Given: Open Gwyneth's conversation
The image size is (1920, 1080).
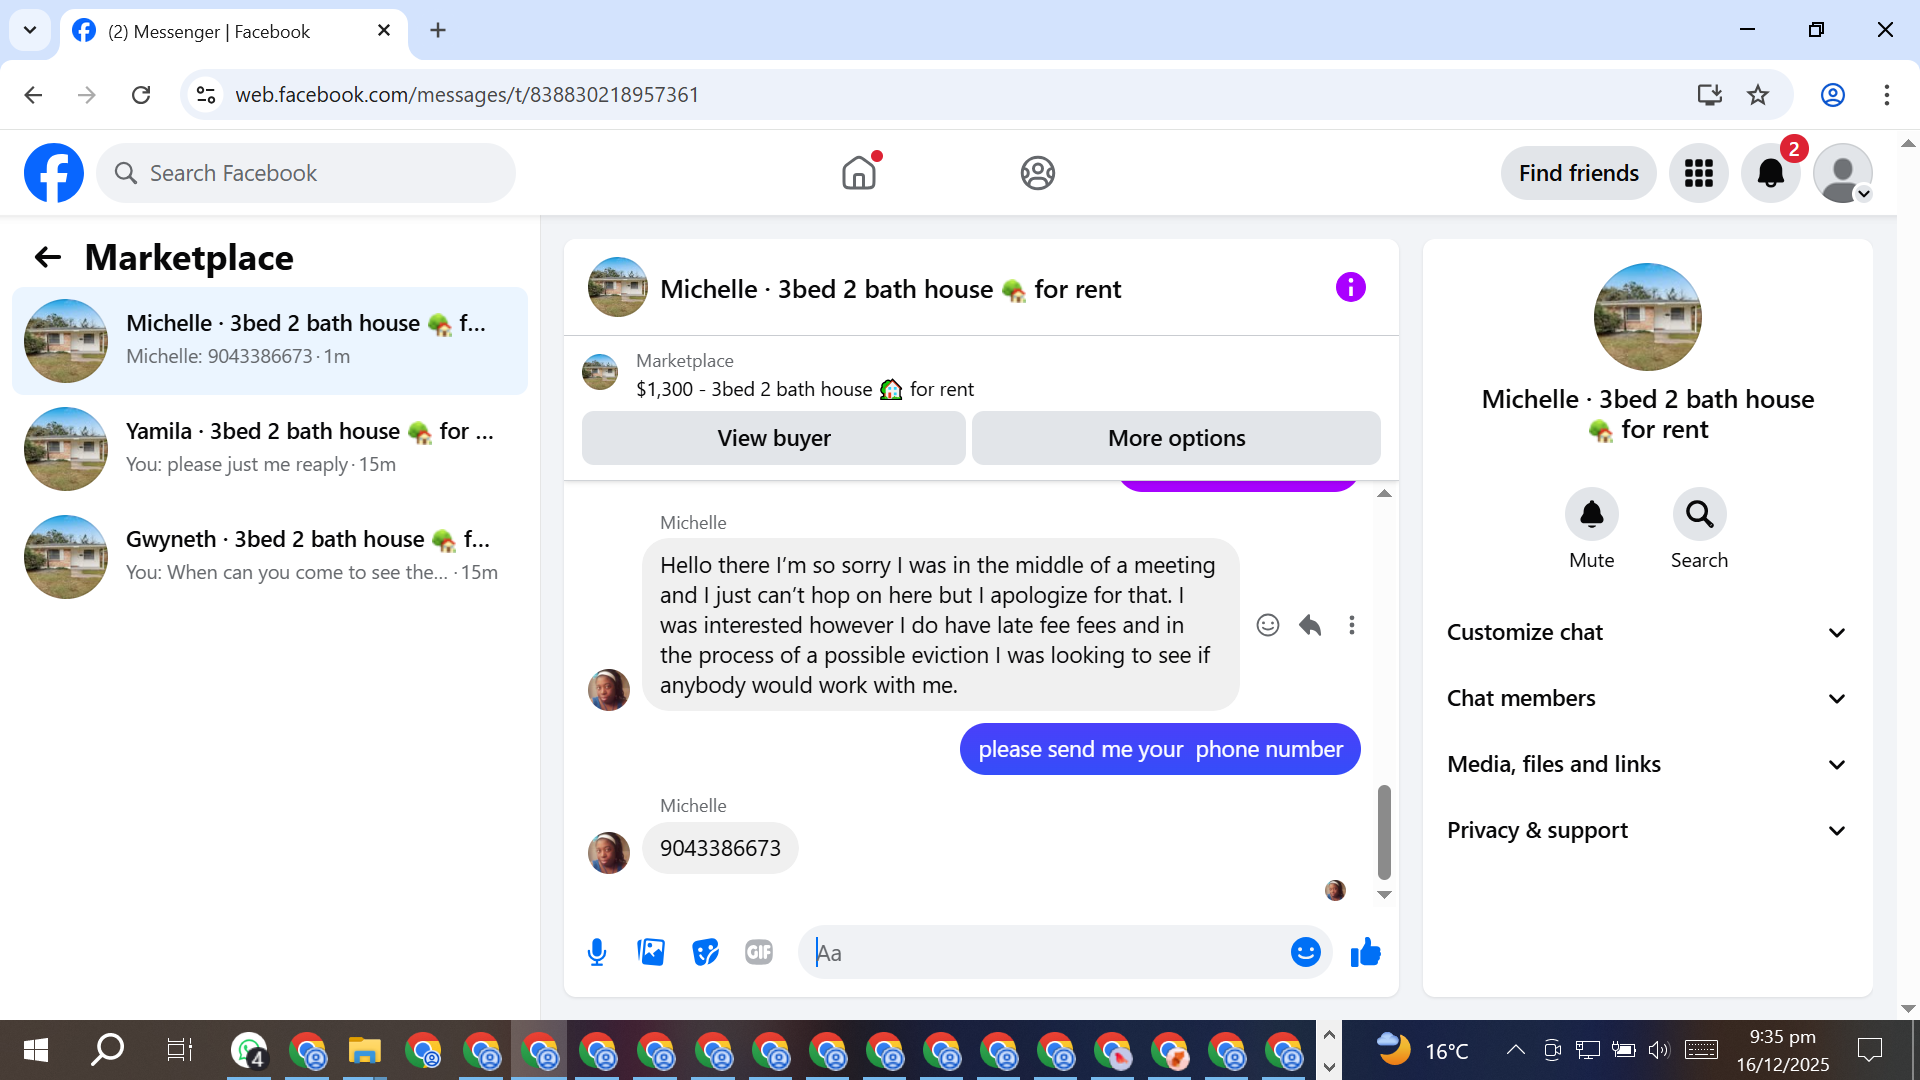Looking at the screenshot, I should 270,557.
